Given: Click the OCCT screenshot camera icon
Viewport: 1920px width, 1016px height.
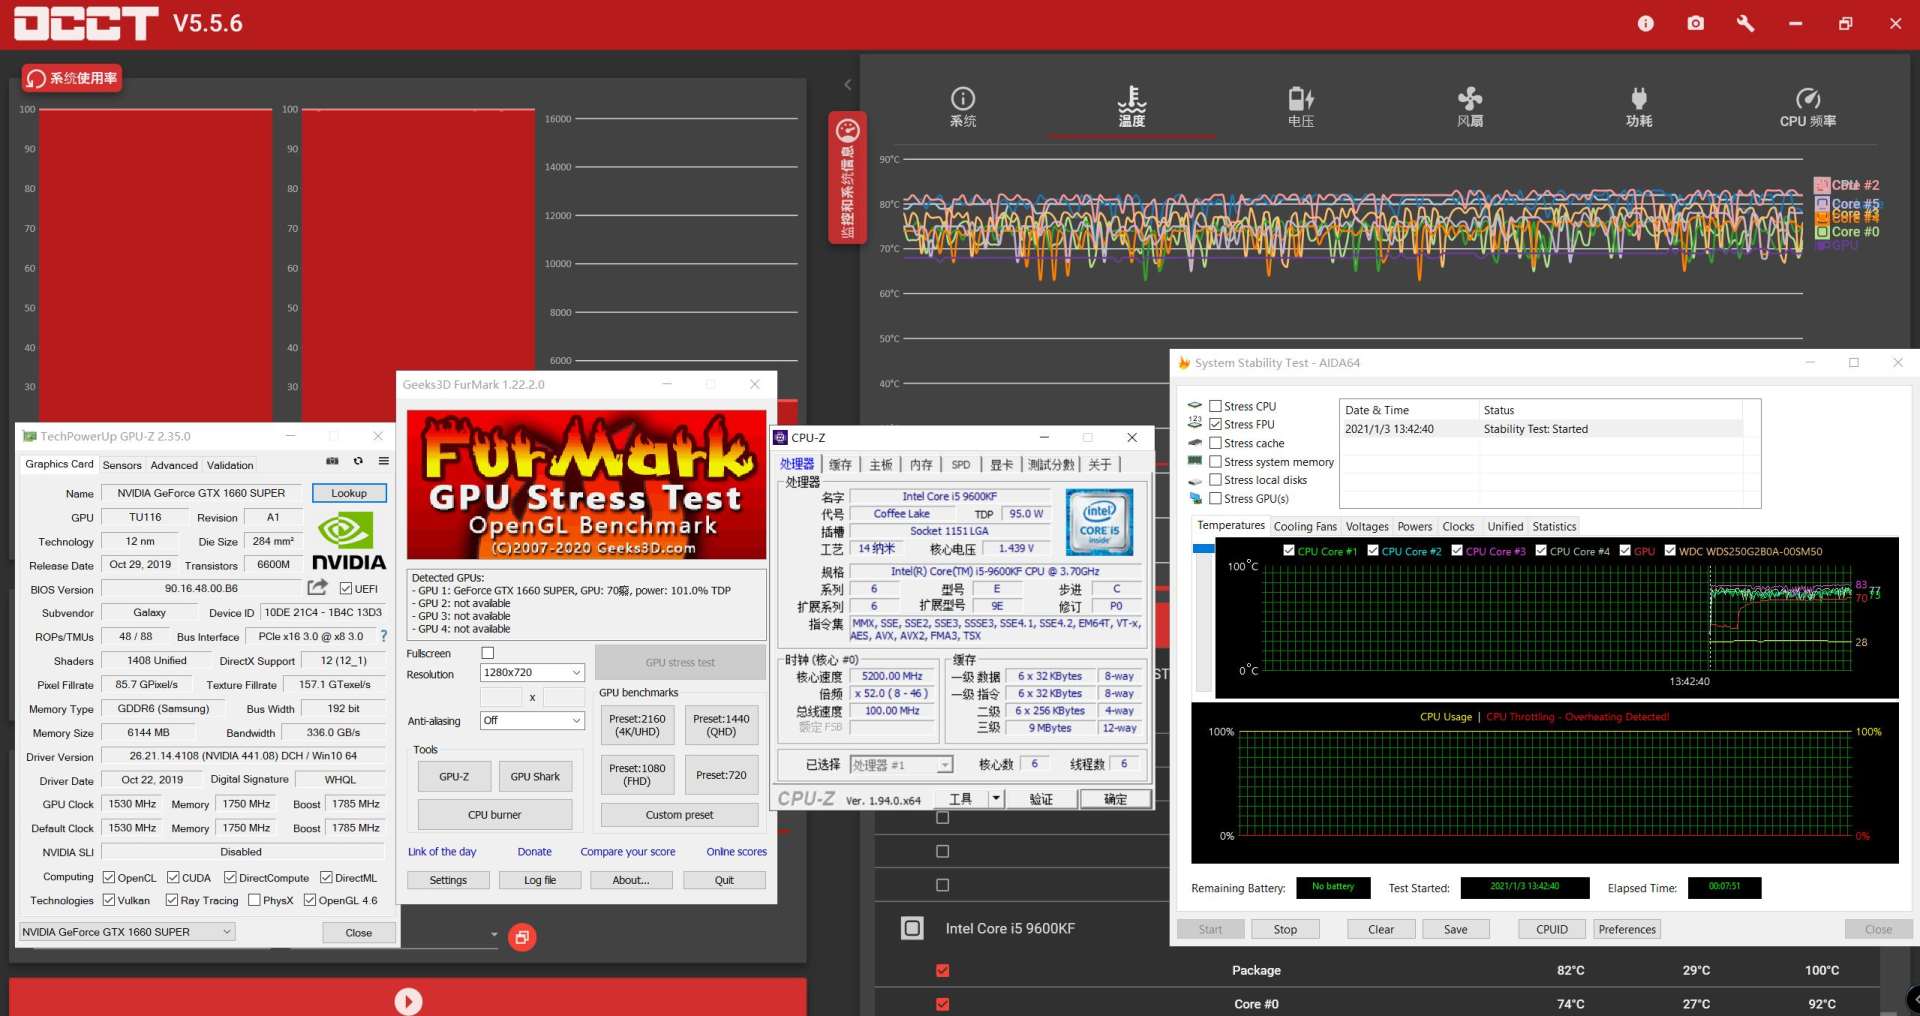Looking at the screenshot, I should (1695, 23).
